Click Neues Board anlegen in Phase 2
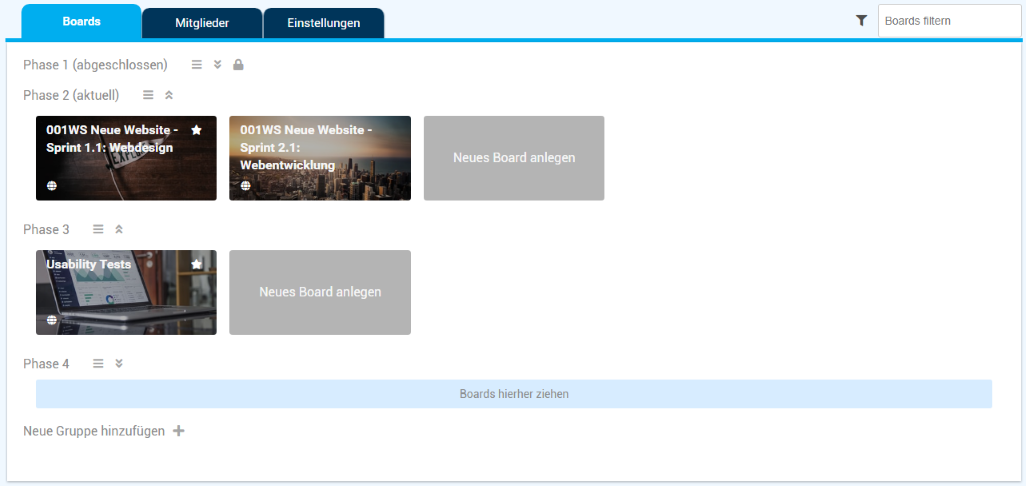 coord(514,158)
